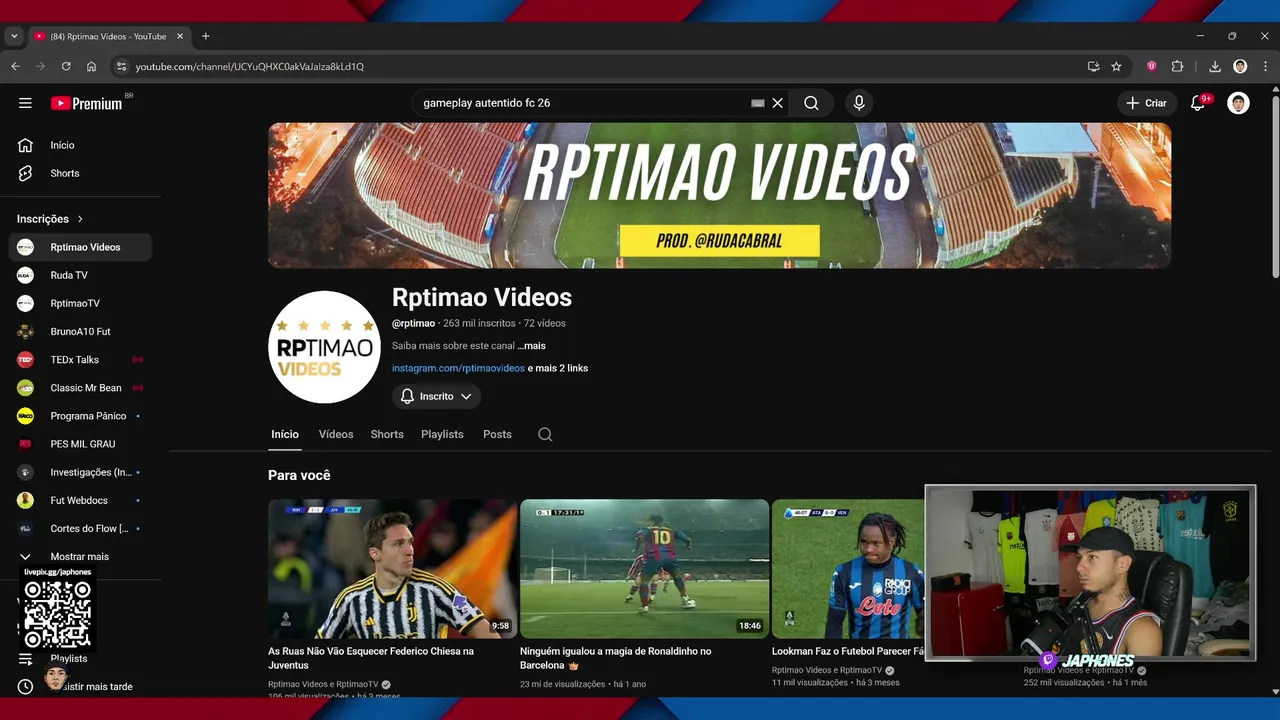This screenshot has width=1280, height=720.
Task: Open browser downloads icon
Action: (x=1215, y=66)
